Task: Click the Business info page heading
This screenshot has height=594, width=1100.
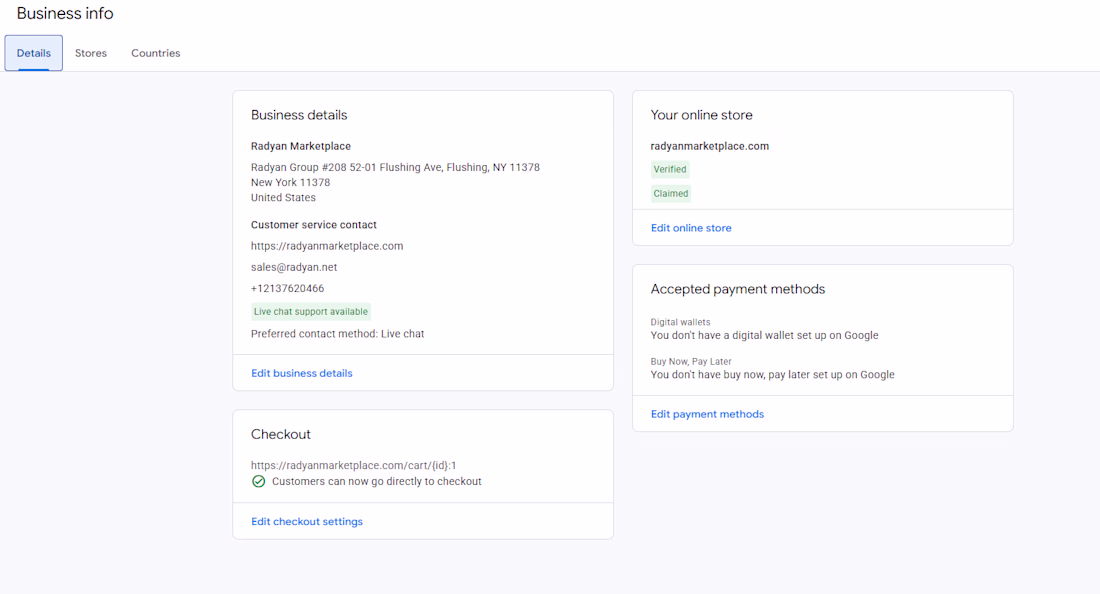Action: [65, 13]
